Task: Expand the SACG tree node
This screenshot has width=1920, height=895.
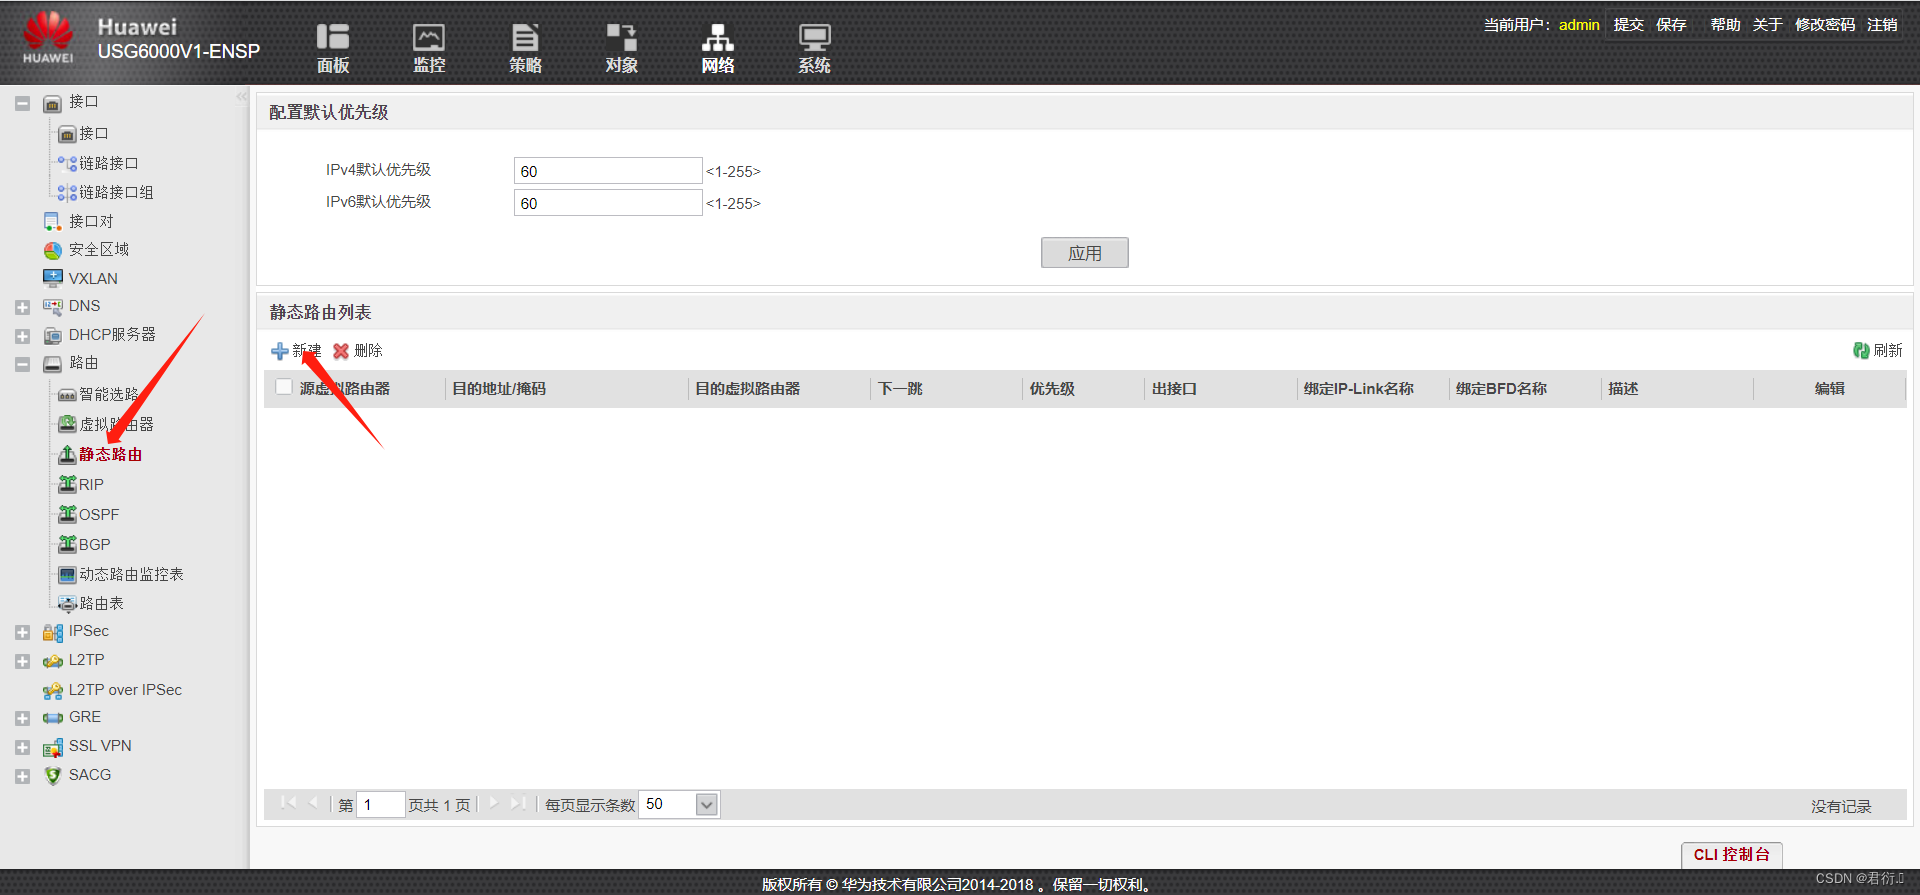Action: point(22,776)
